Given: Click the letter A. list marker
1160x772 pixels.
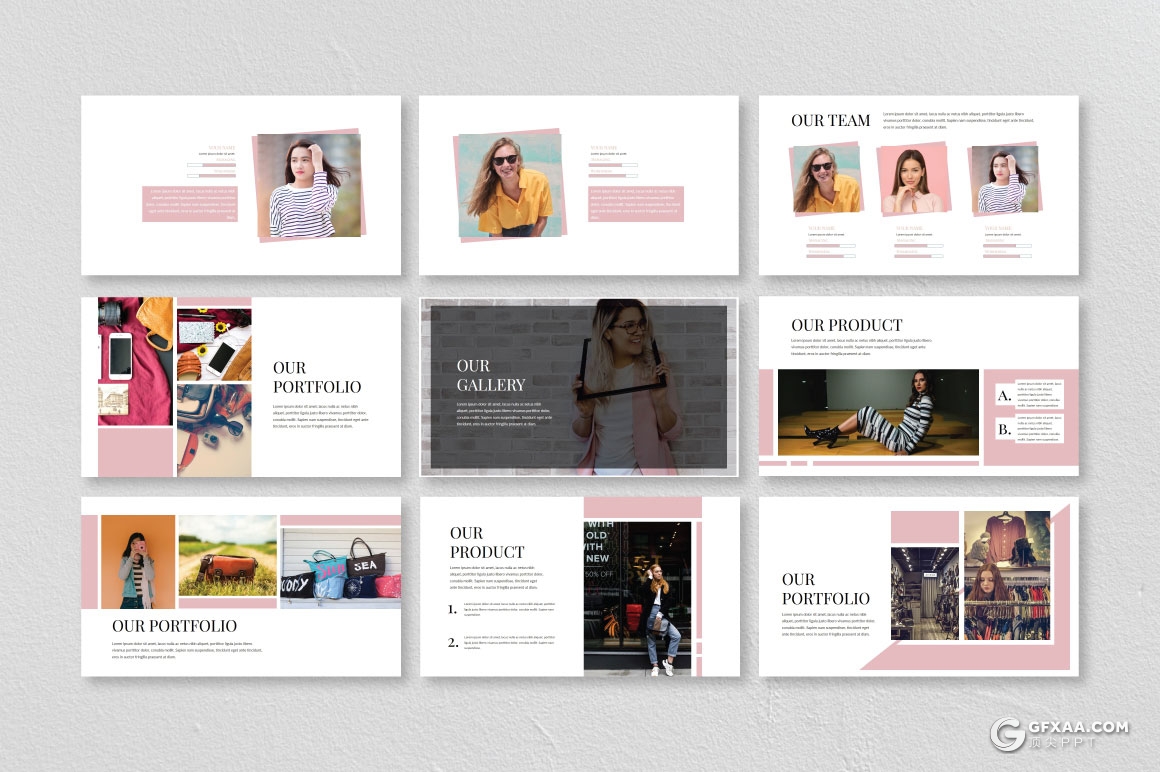Looking at the screenshot, I should pyautogui.click(x=1003, y=396).
